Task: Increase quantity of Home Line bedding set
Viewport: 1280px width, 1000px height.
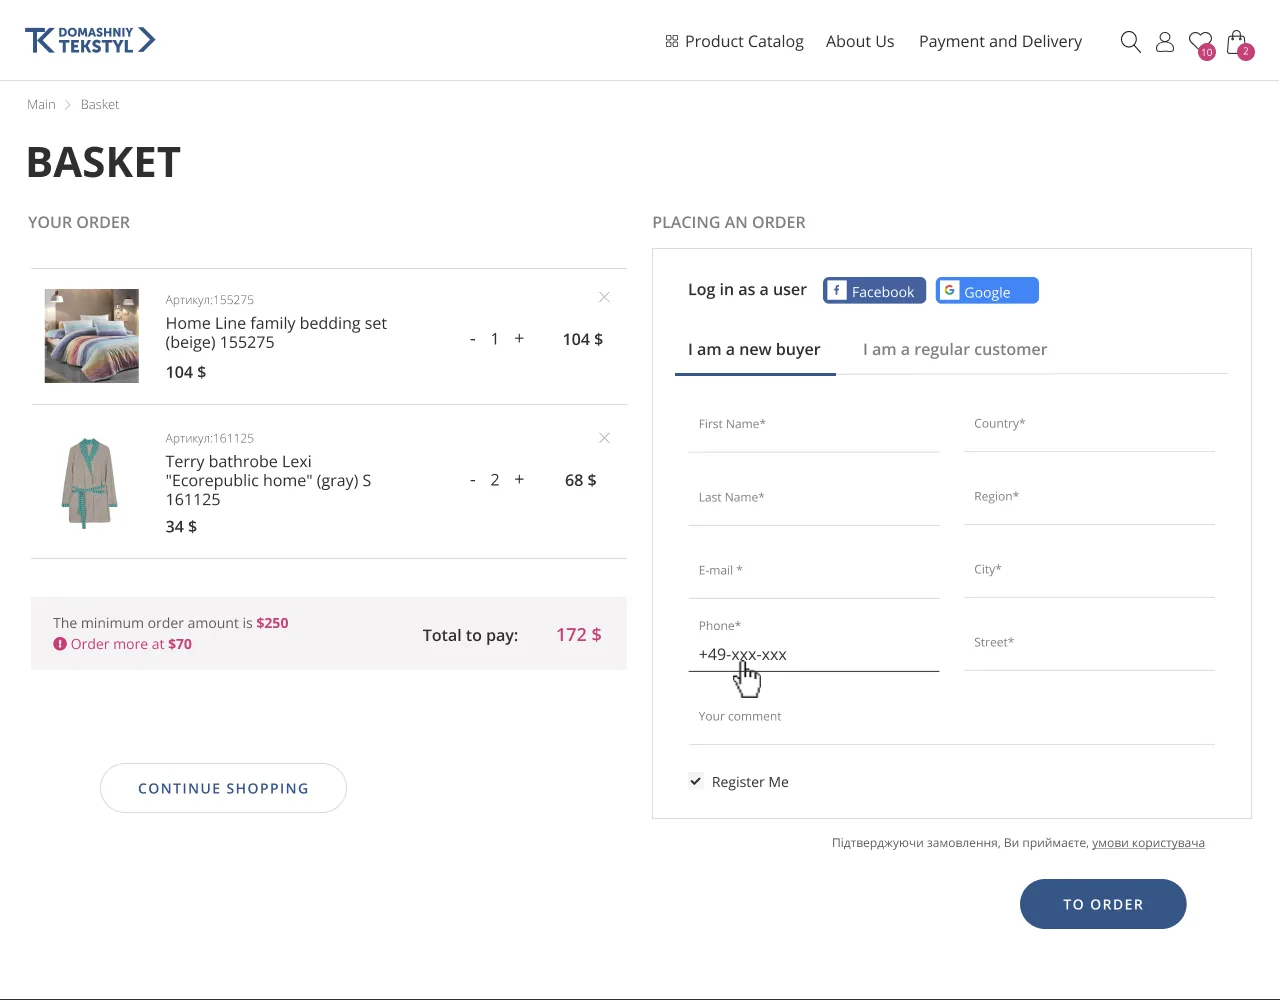Action: pyautogui.click(x=519, y=339)
